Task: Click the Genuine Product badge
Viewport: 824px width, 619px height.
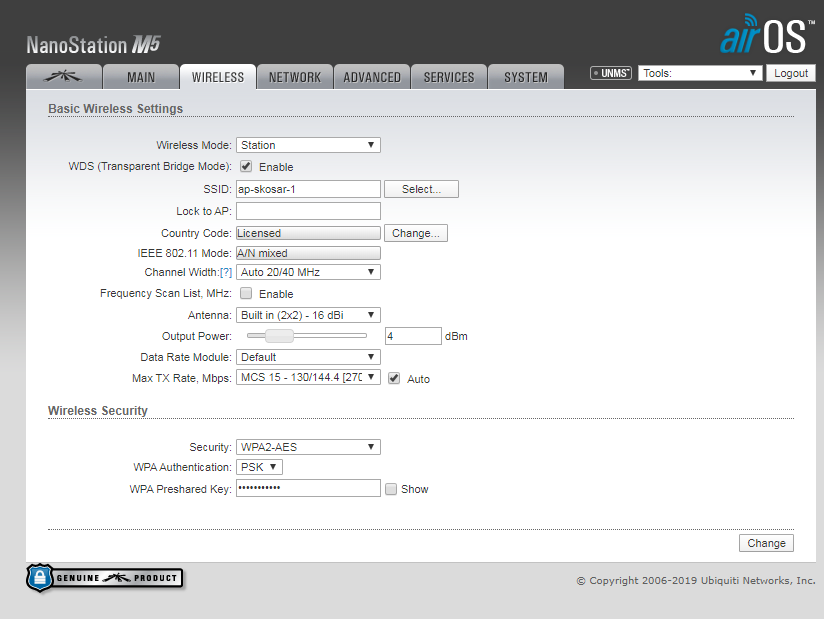Action: (105, 578)
